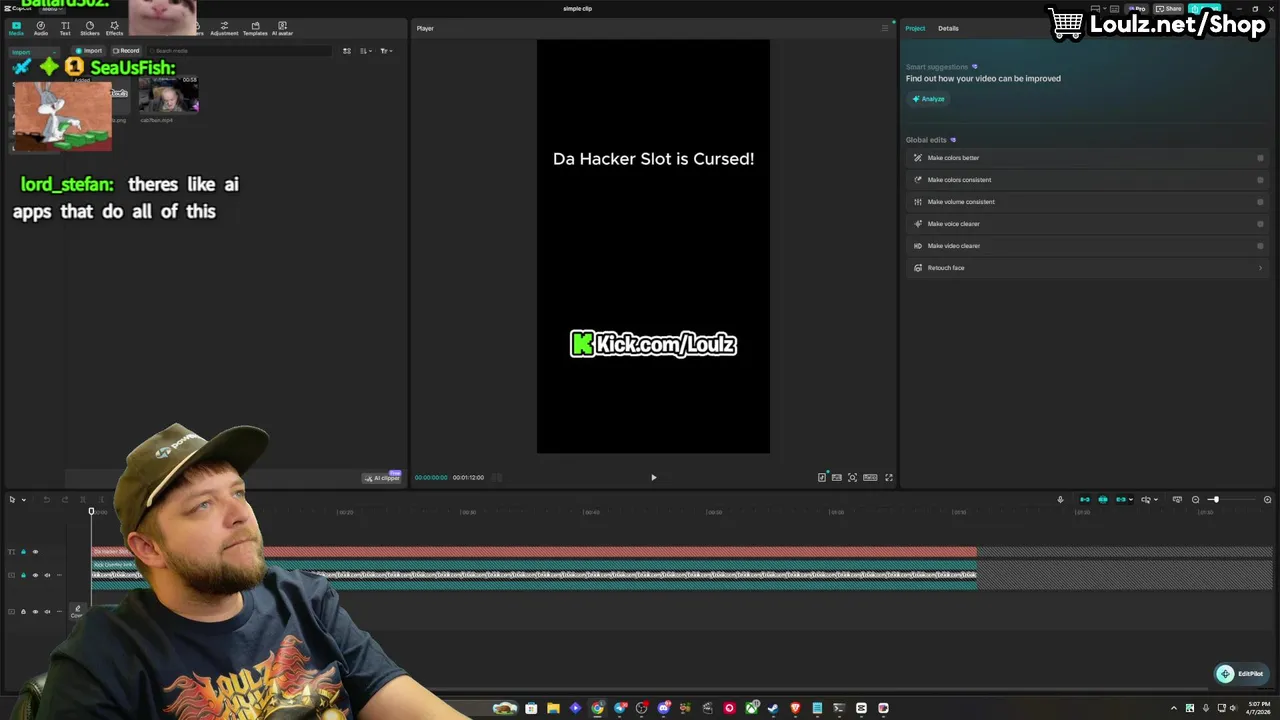Image resolution: width=1280 pixels, height=720 pixels.
Task: Open overlay video track more options
Action: point(59,575)
